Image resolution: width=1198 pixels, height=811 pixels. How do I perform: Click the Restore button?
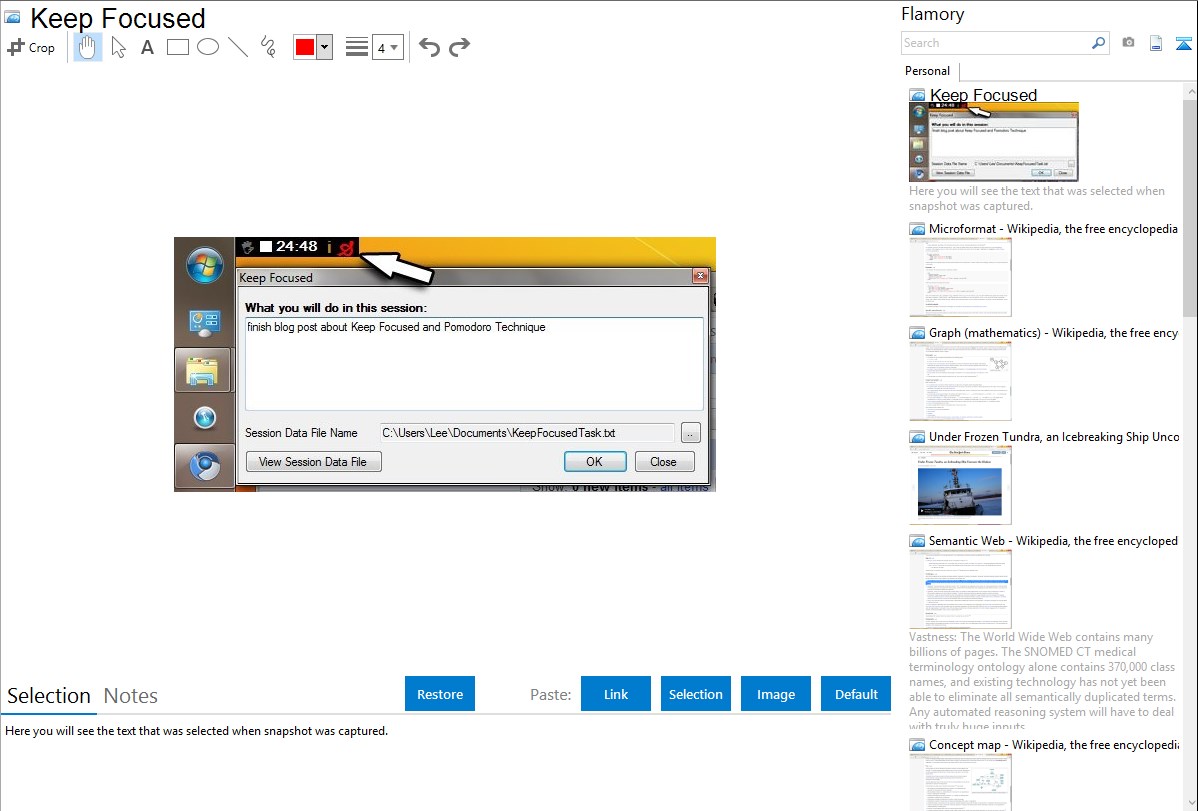[x=440, y=694]
